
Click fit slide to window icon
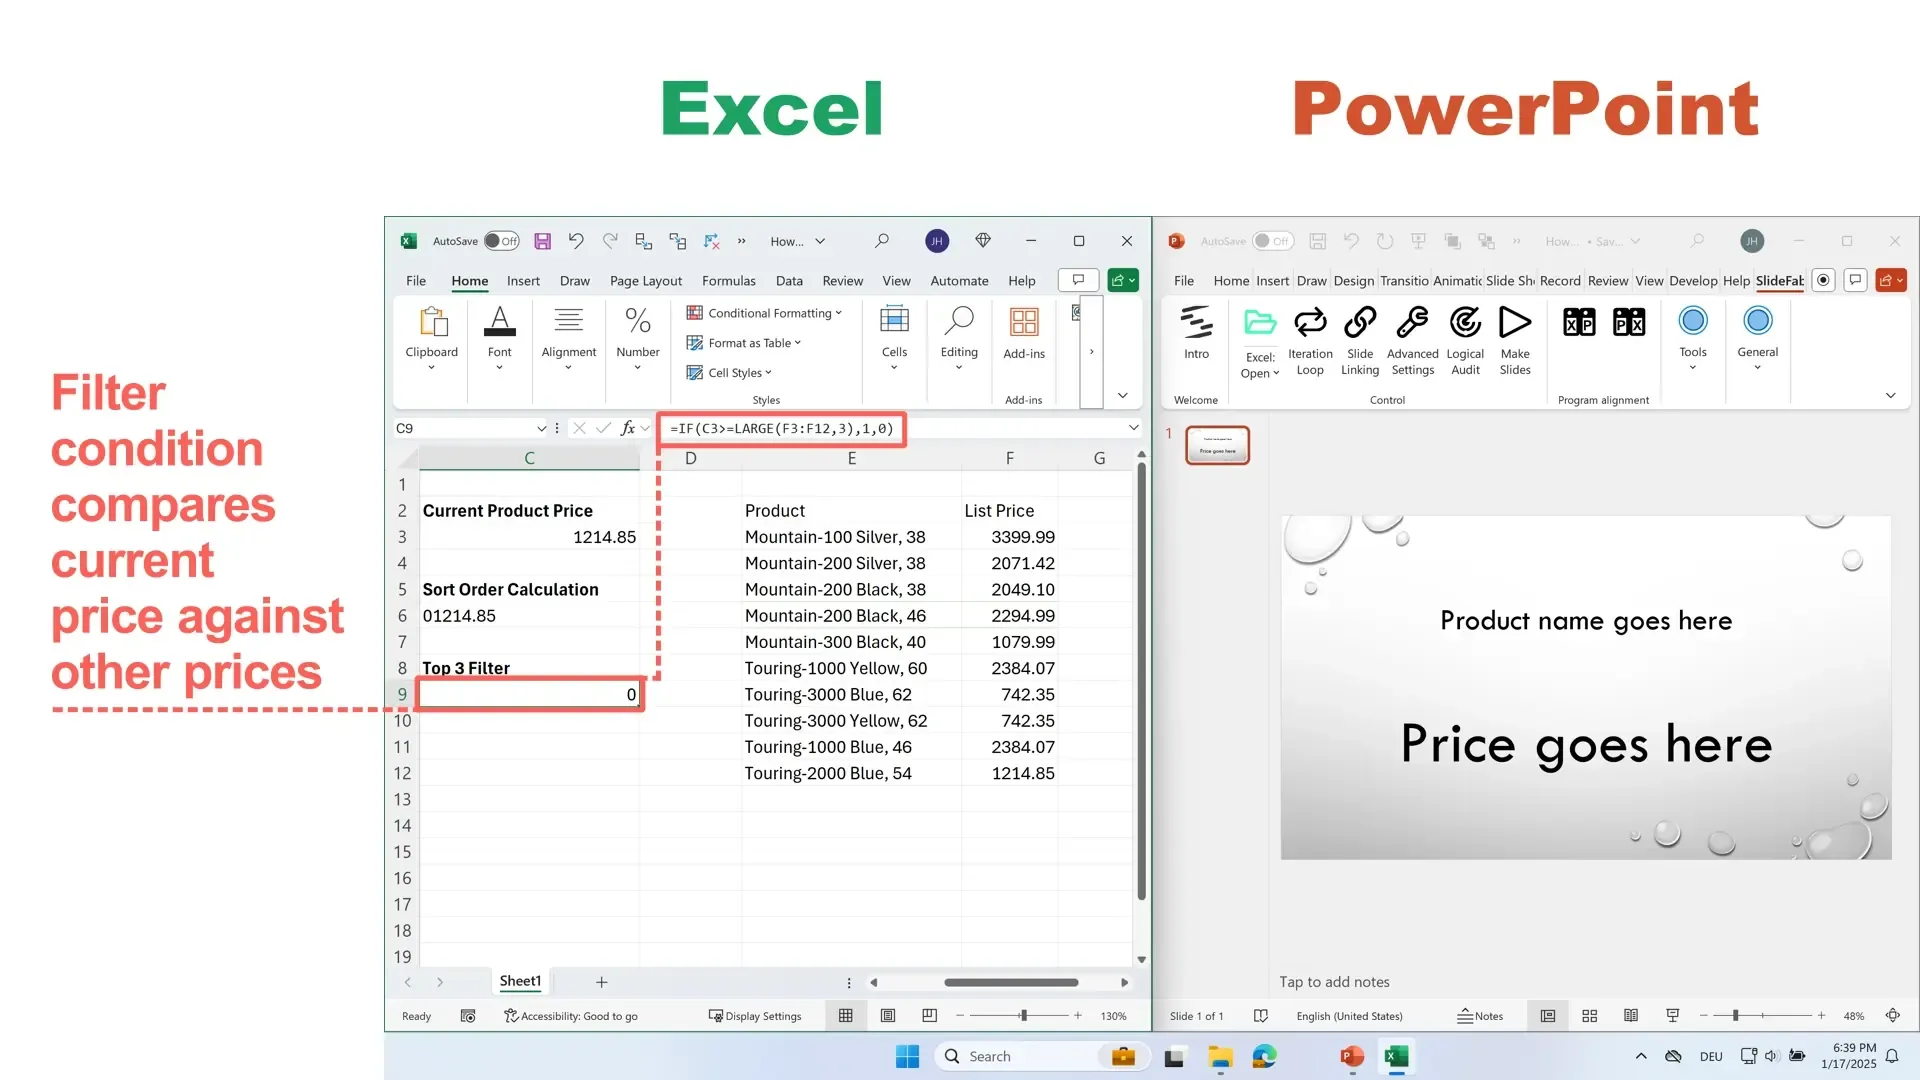click(x=1893, y=1016)
